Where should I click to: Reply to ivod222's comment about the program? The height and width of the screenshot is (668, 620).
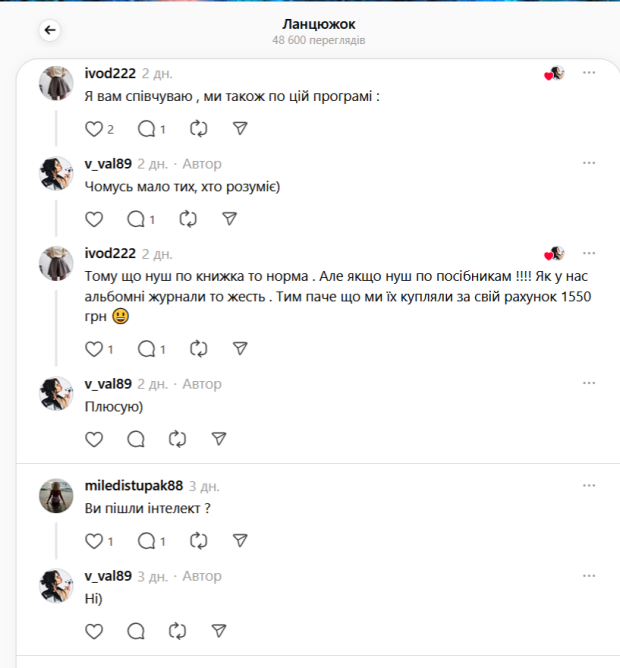point(146,129)
